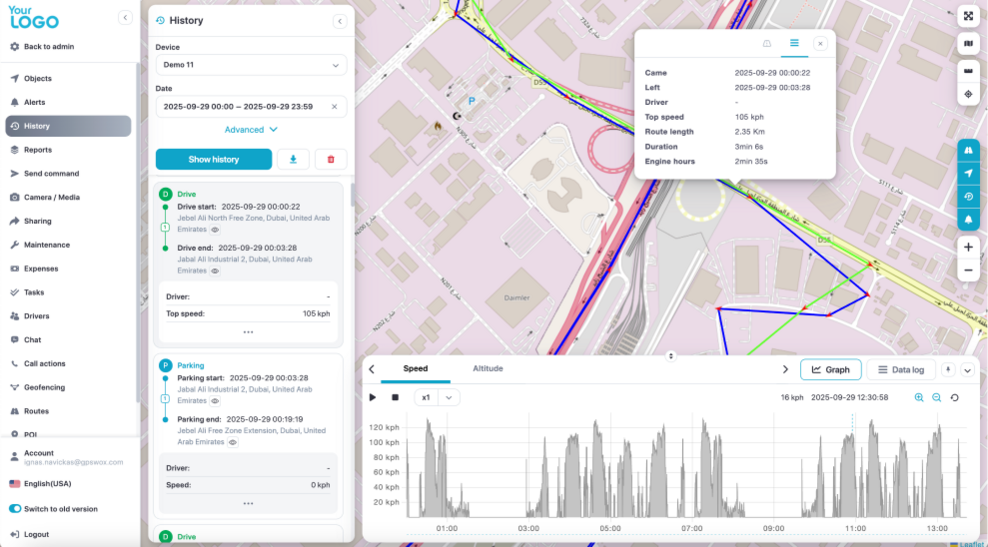Reset the graph zoom
Screen dimensions: 988x547
[954, 397]
